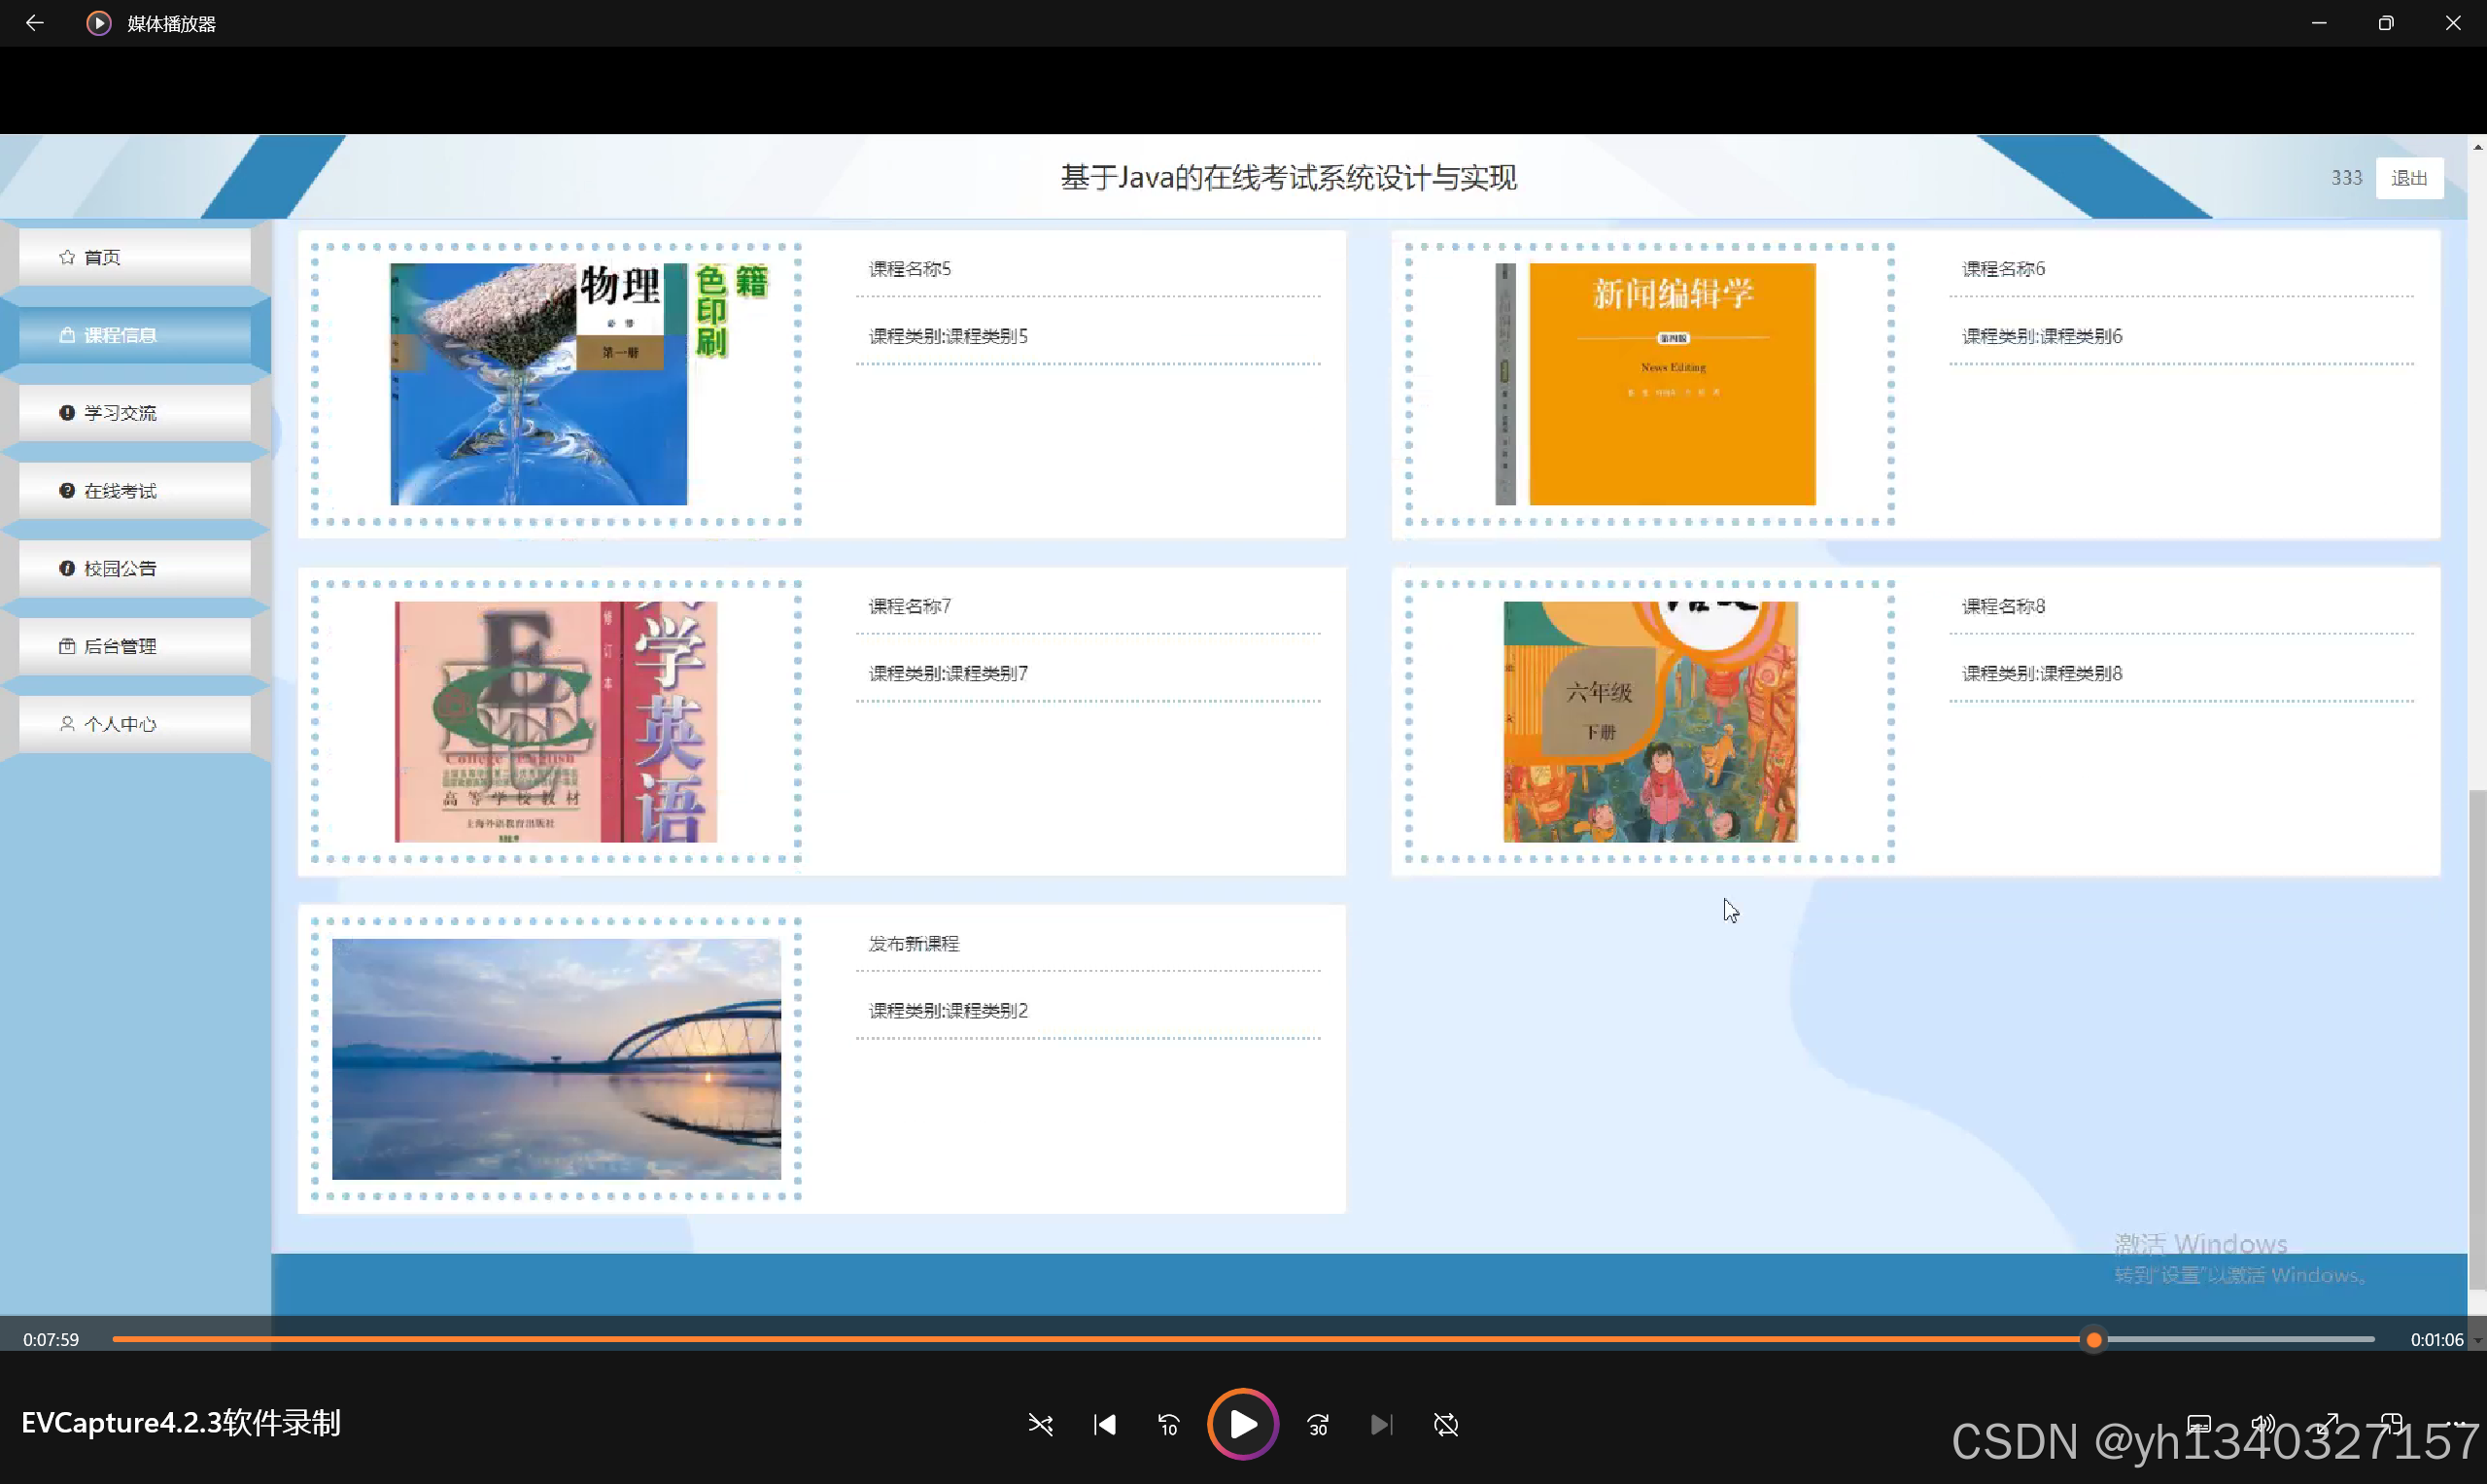Skip back 10 seconds
The height and width of the screenshot is (1484, 2487).
click(1168, 1424)
